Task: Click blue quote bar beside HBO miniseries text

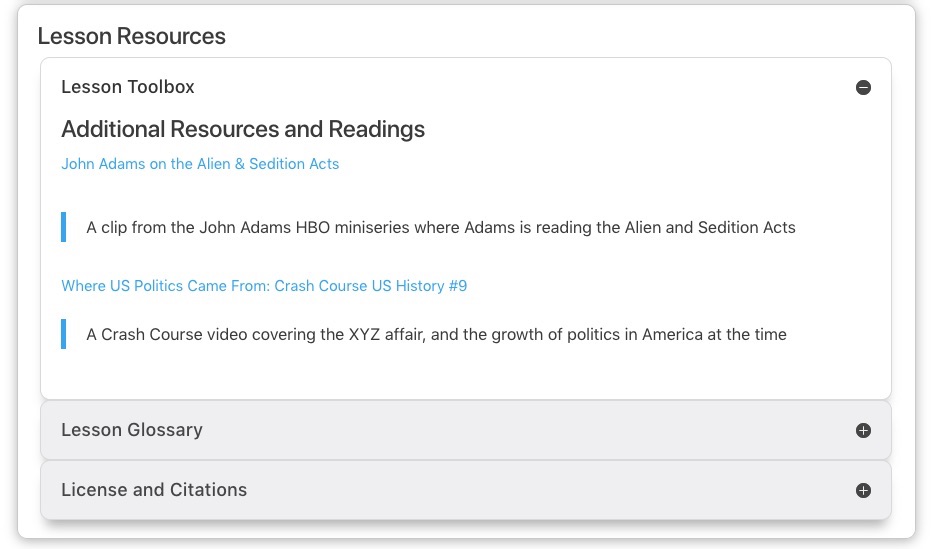Action: 64,227
